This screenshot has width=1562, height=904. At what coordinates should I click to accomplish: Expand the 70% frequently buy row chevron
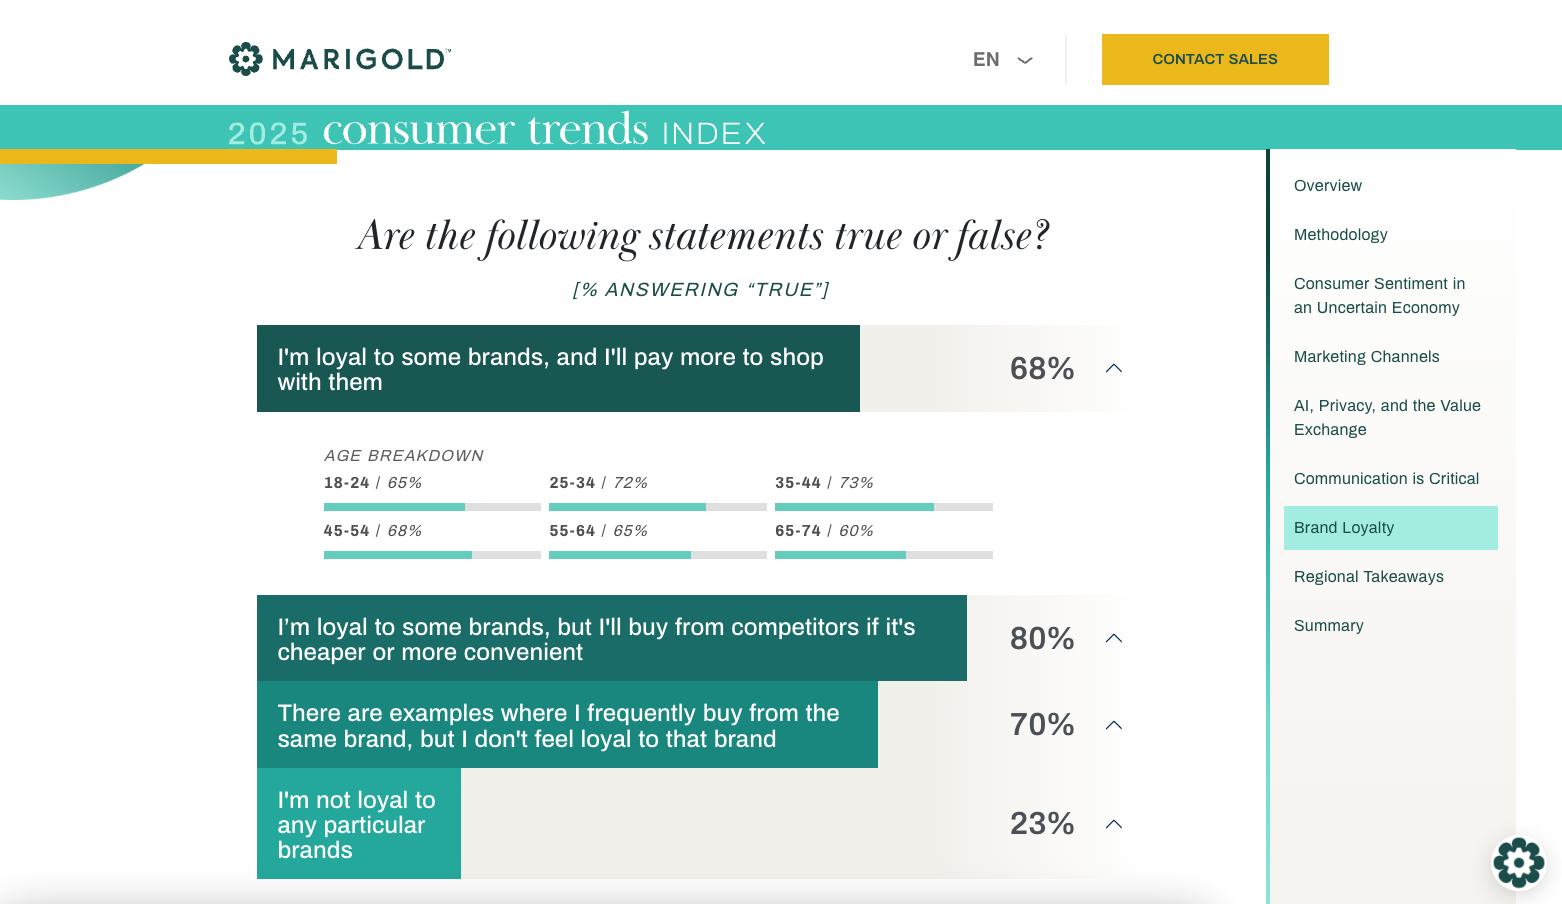(1114, 725)
